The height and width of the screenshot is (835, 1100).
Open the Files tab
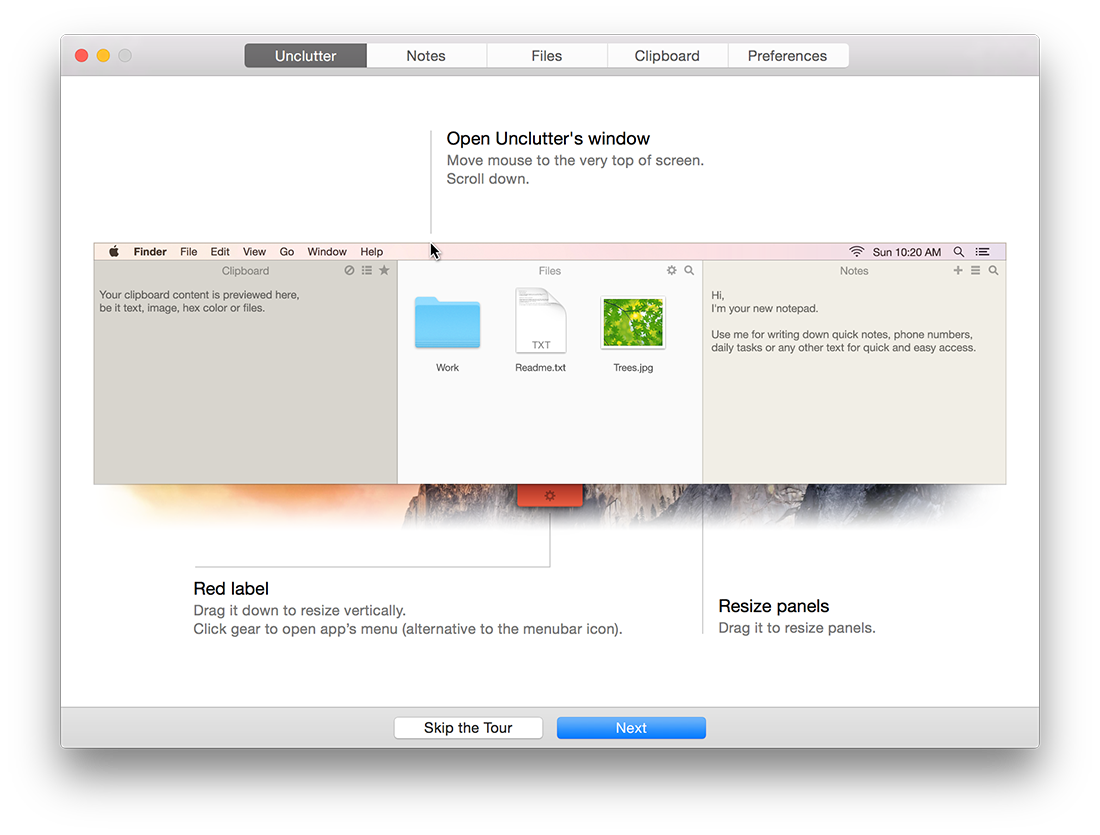[546, 55]
